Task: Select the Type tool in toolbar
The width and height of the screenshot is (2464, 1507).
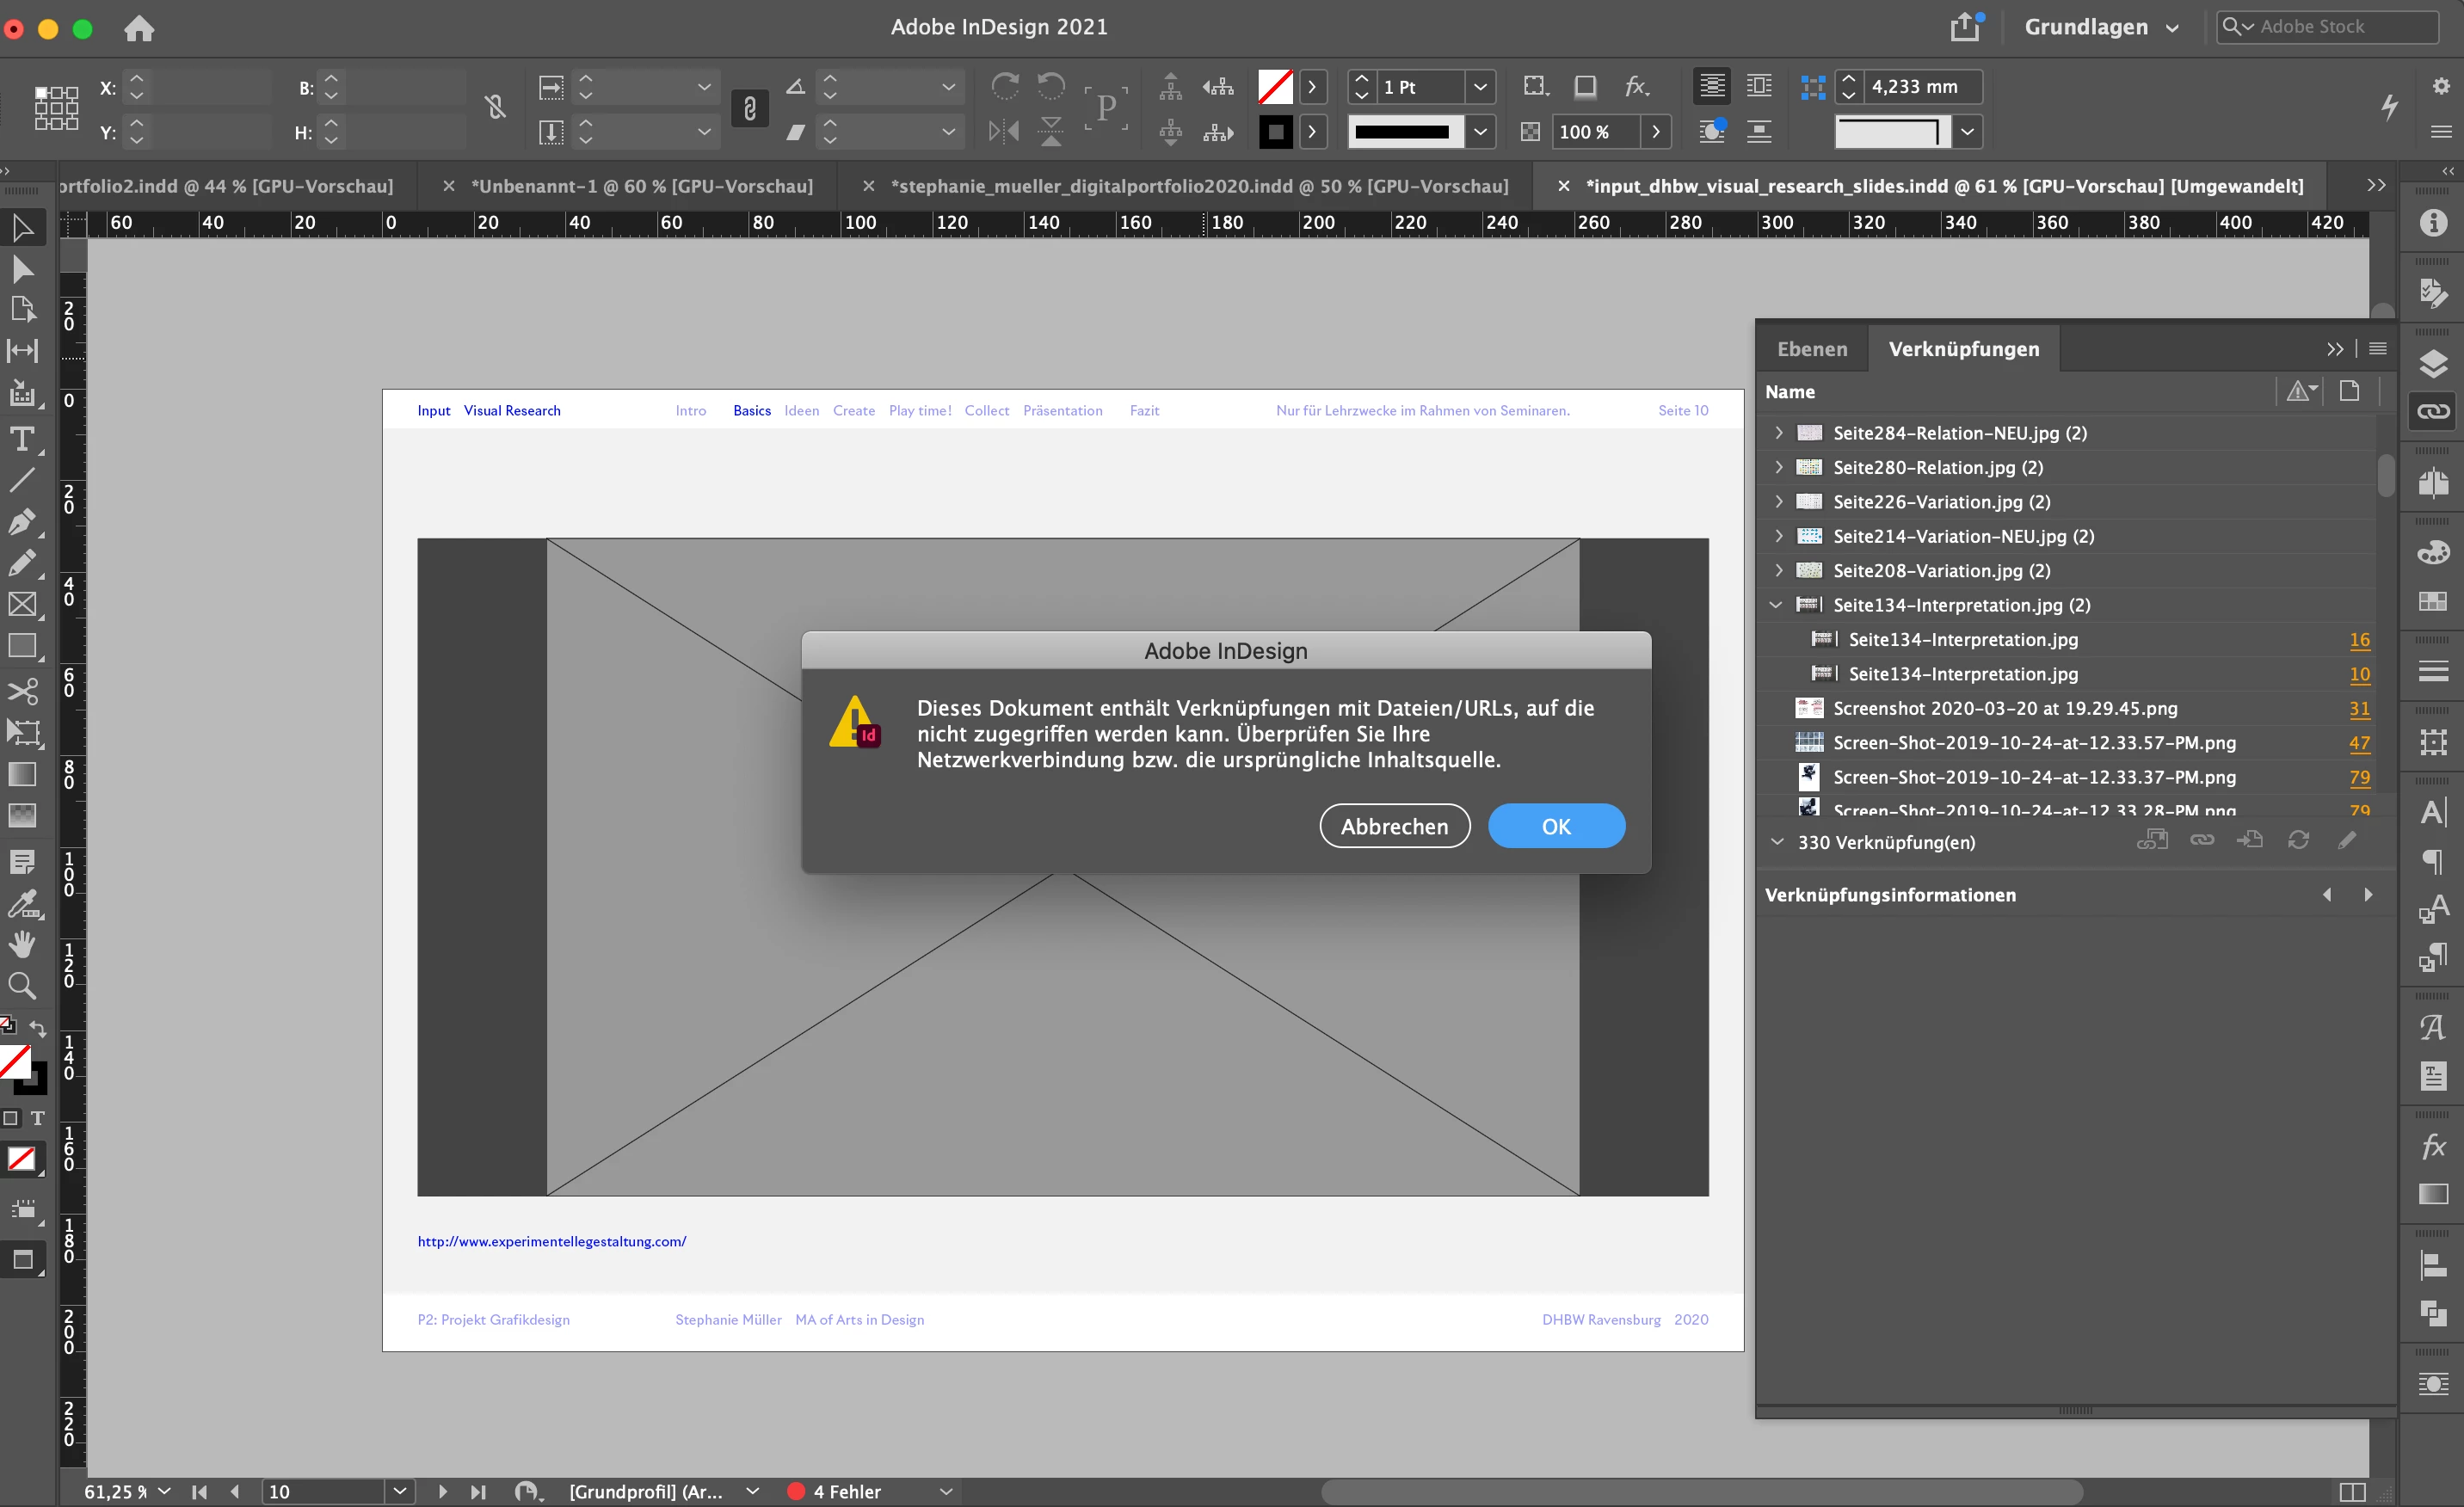Action: 22,439
